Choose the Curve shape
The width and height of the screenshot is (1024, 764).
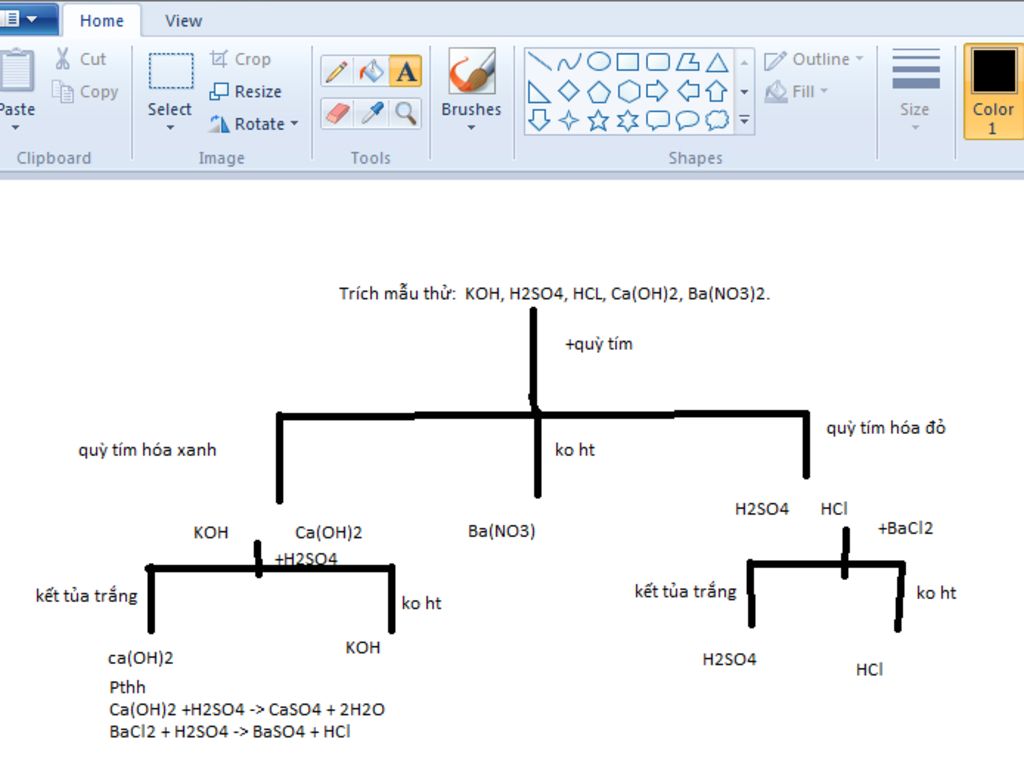(x=569, y=61)
